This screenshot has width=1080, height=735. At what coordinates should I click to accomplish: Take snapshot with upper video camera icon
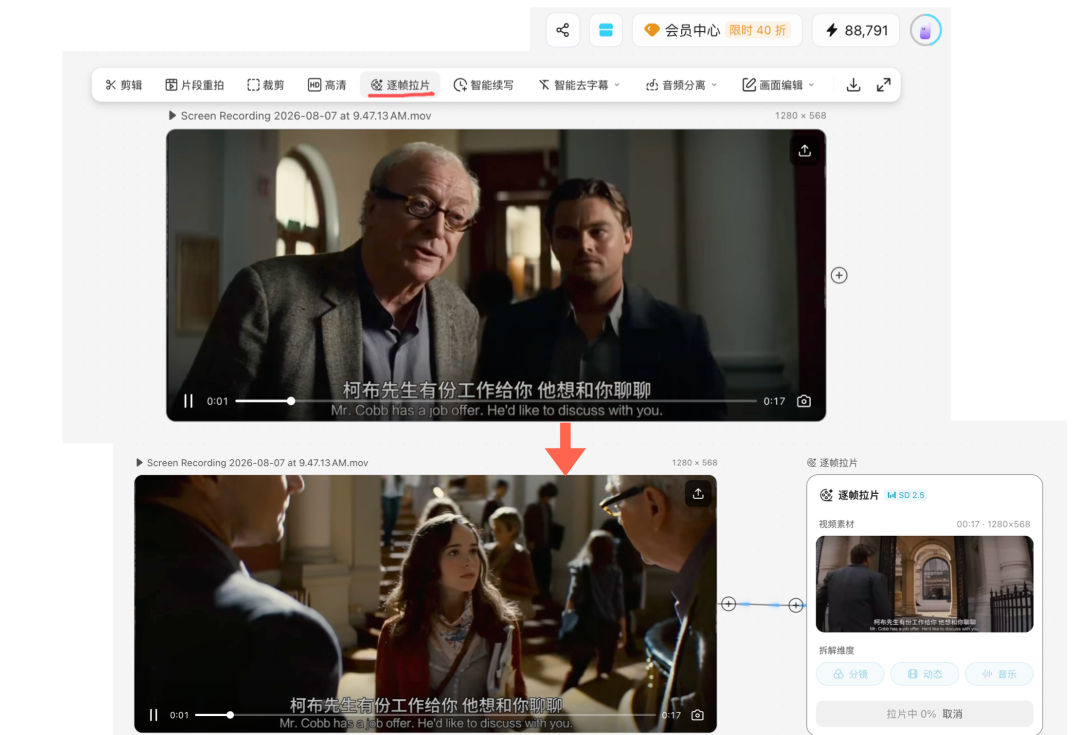pos(804,401)
